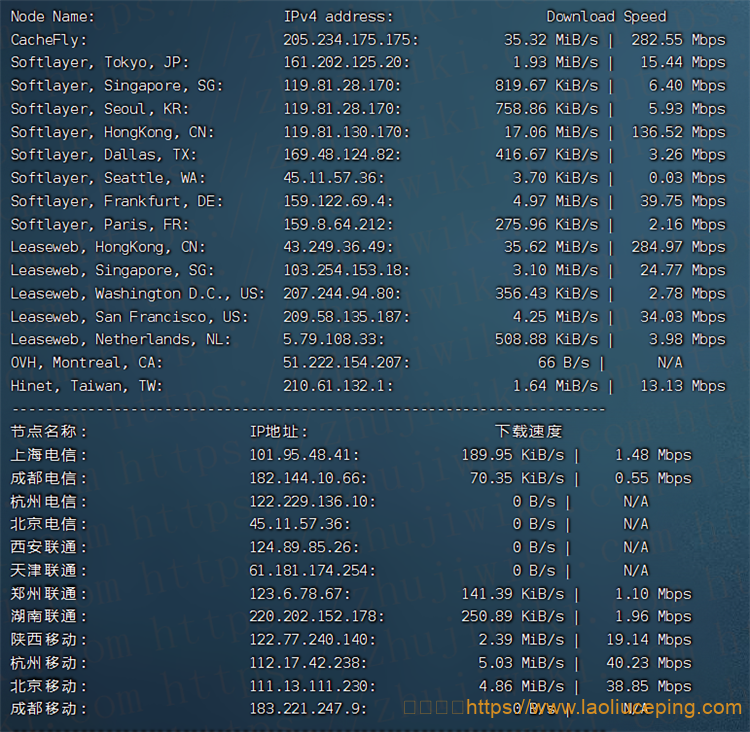Viewport: 750px width, 732px height.
Task: Select the 'CacheFly:' node name
Action: [x=49, y=40]
